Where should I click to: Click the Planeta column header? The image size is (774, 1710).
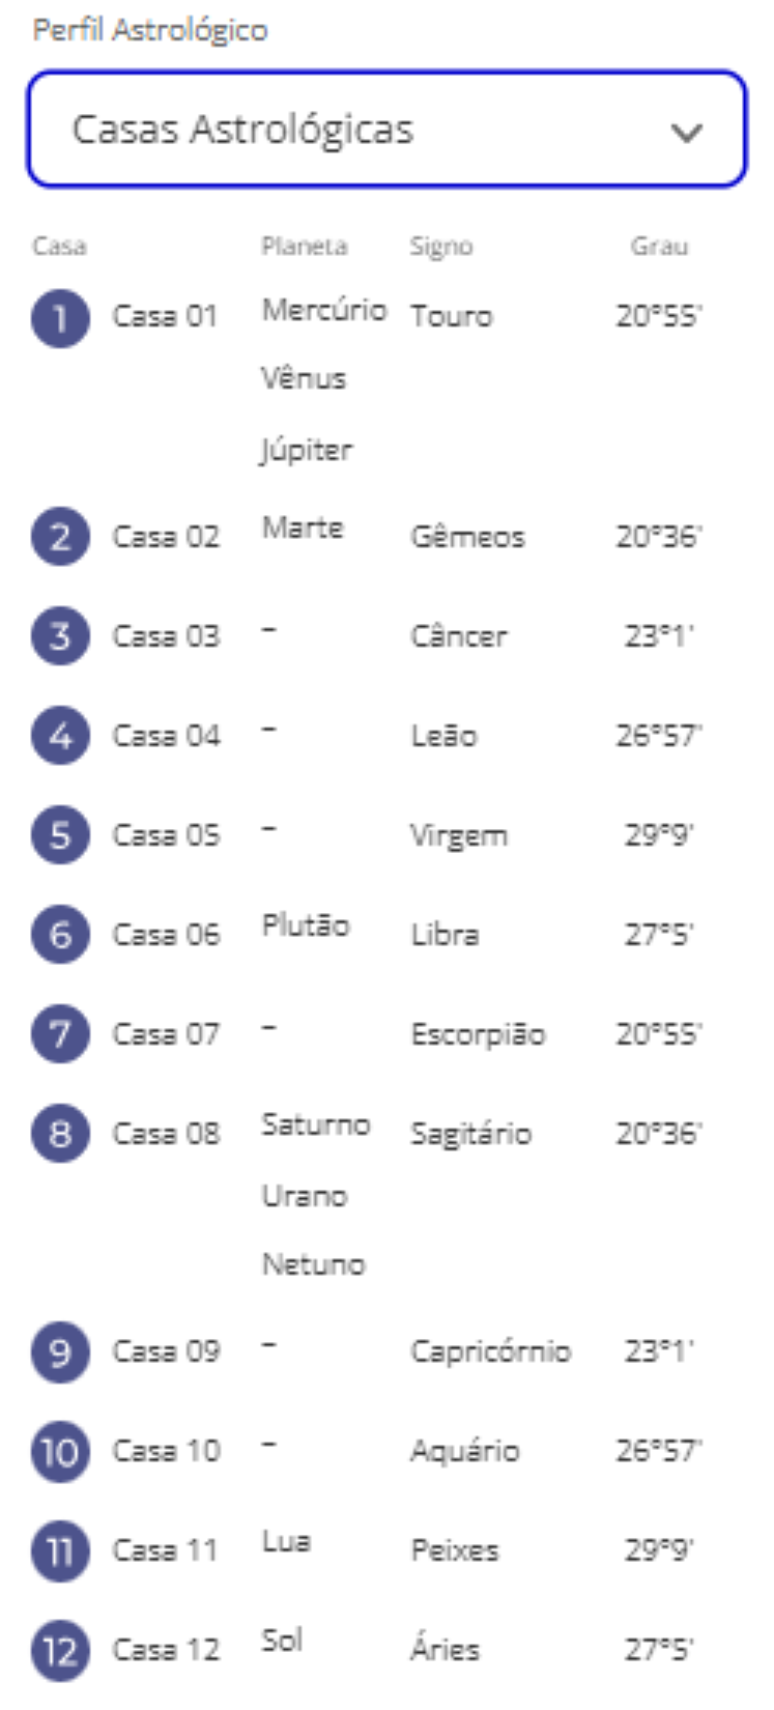(304, 246)
